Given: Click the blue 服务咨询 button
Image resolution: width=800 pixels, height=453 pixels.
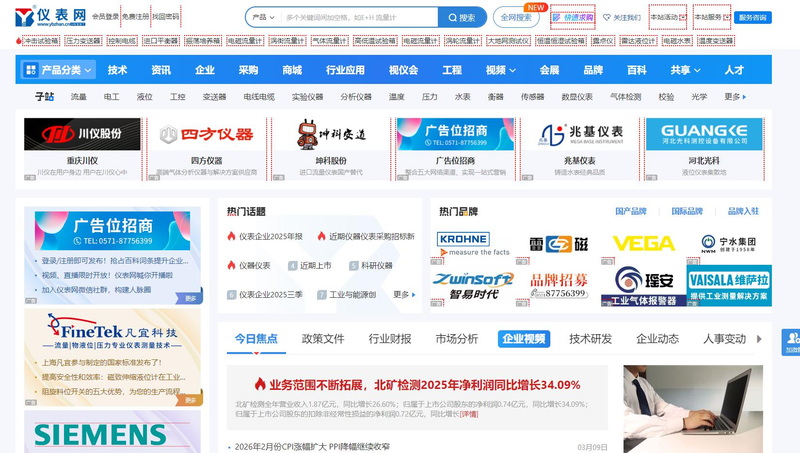Looking at the screenshot, I should click(x=753, y=17).
